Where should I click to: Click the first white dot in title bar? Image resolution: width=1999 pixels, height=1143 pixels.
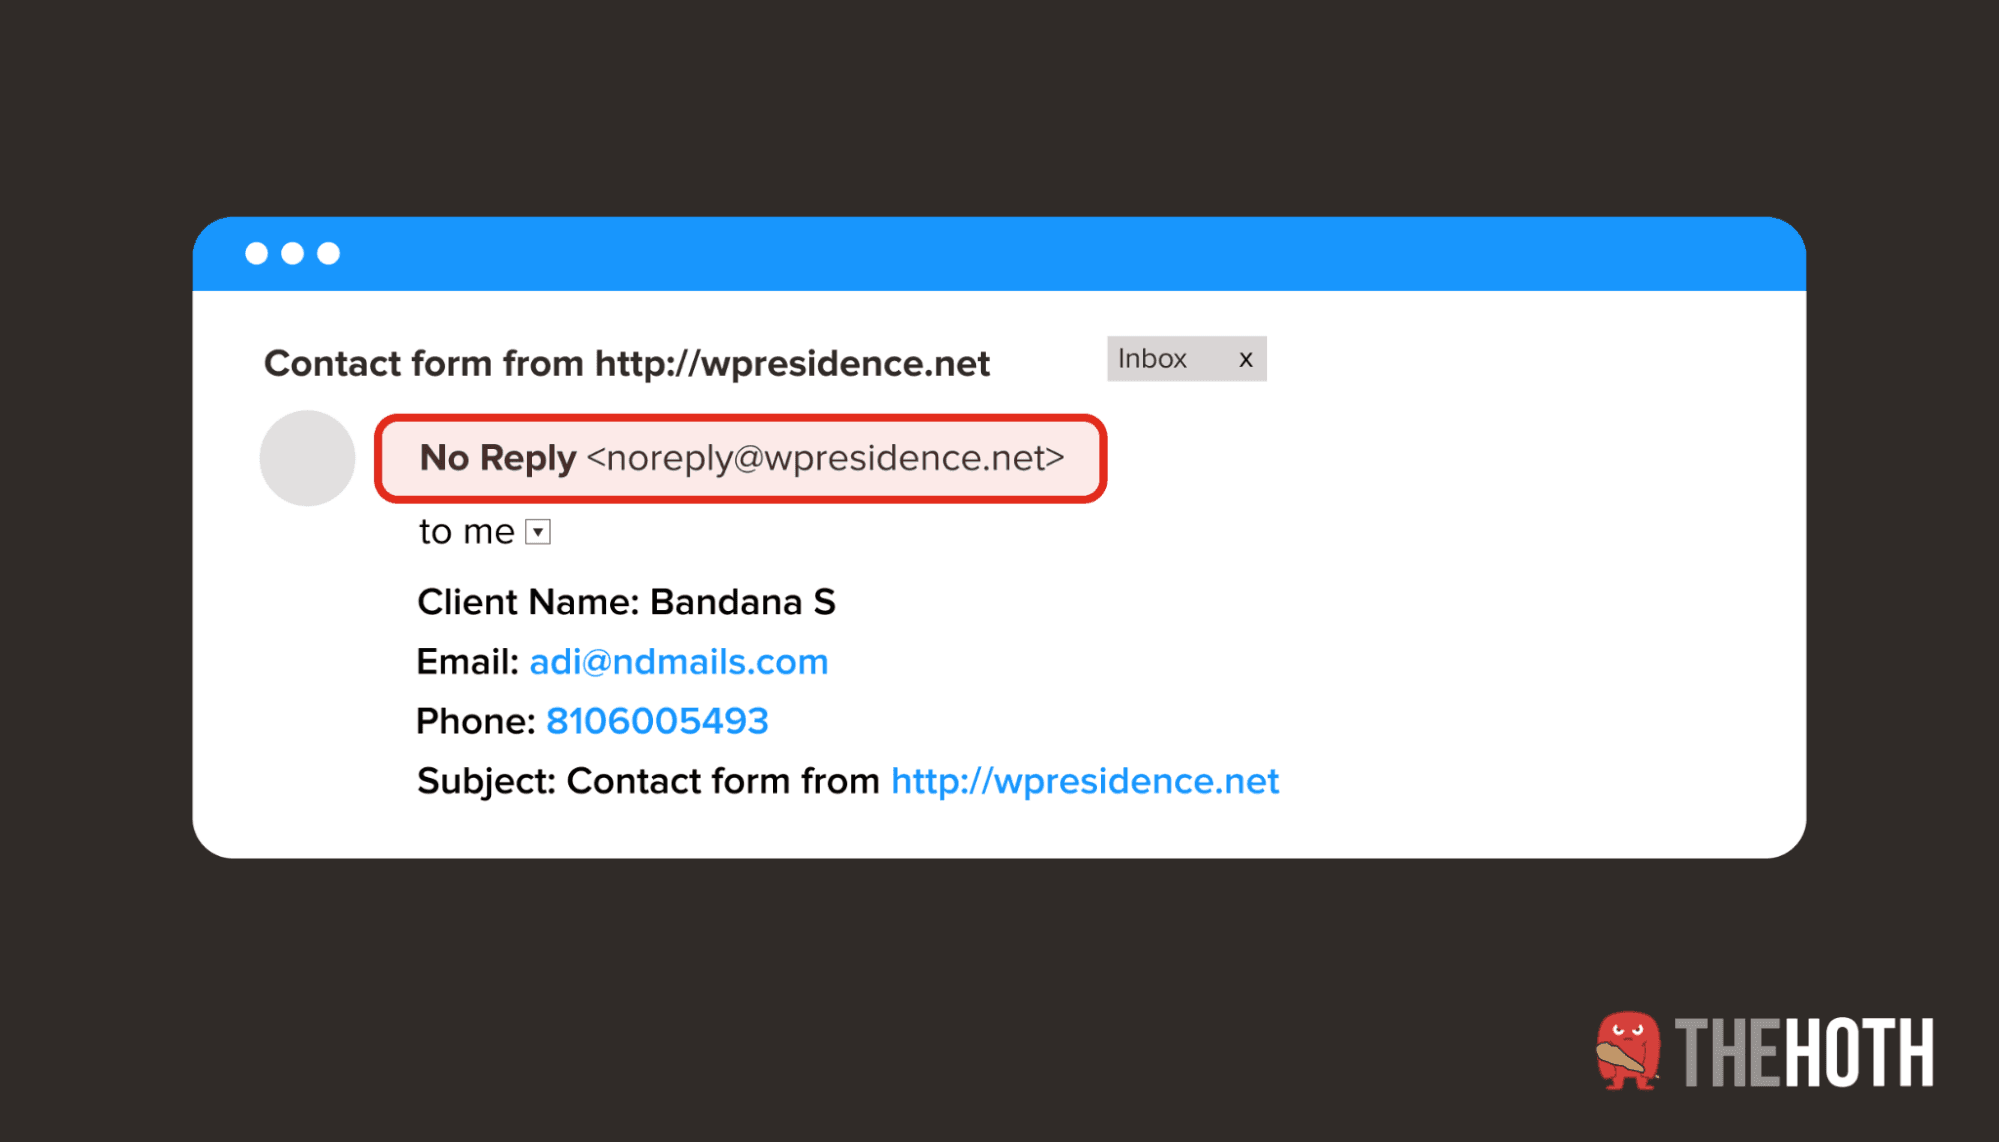pyautogui.click(x=257, y=254)
